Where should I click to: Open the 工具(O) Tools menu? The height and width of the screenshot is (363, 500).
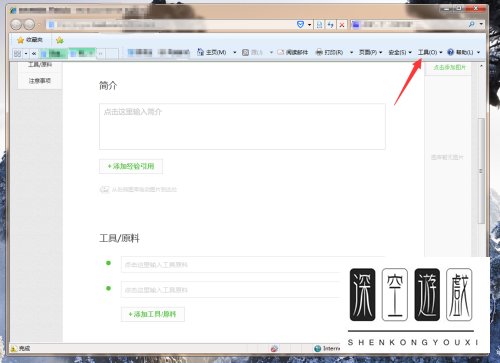(430, 52)
